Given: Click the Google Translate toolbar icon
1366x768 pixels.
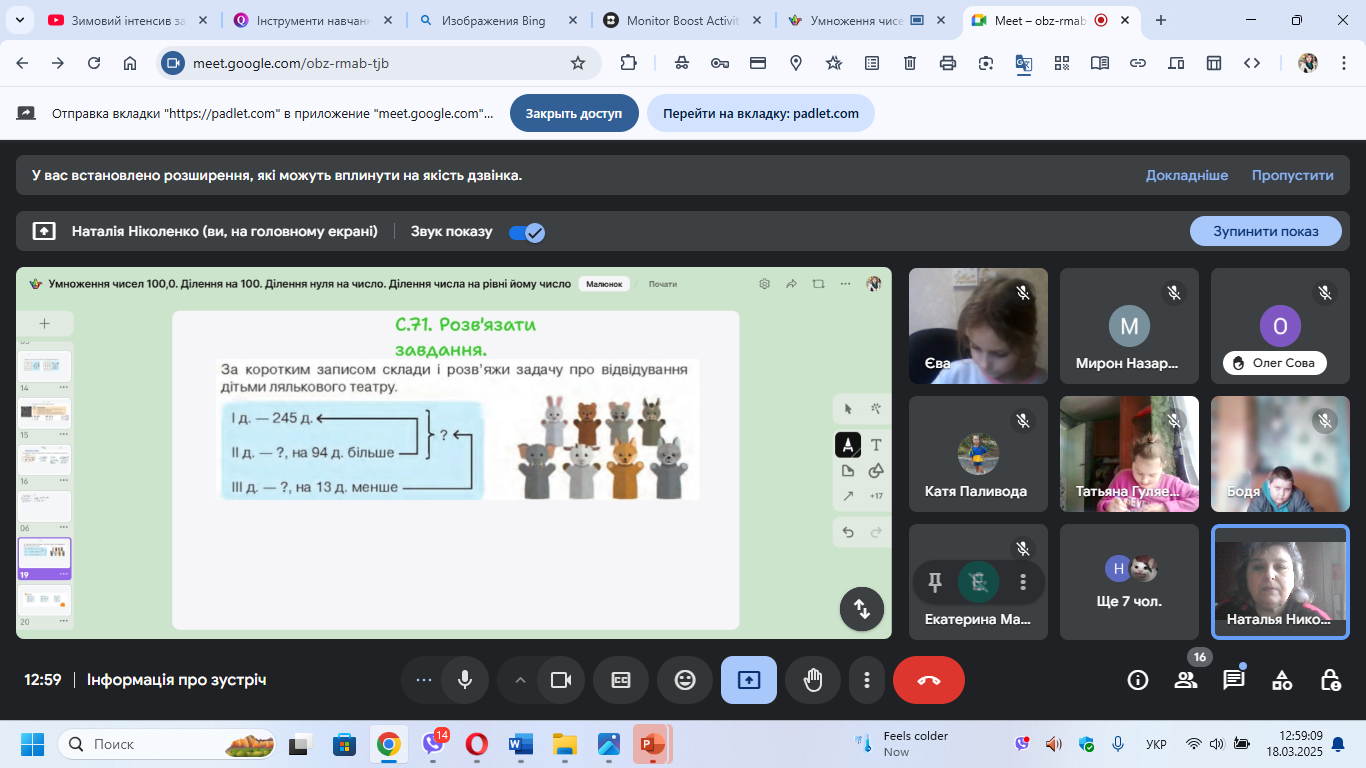Looking at the screenshot, I should coord(1024,63).
